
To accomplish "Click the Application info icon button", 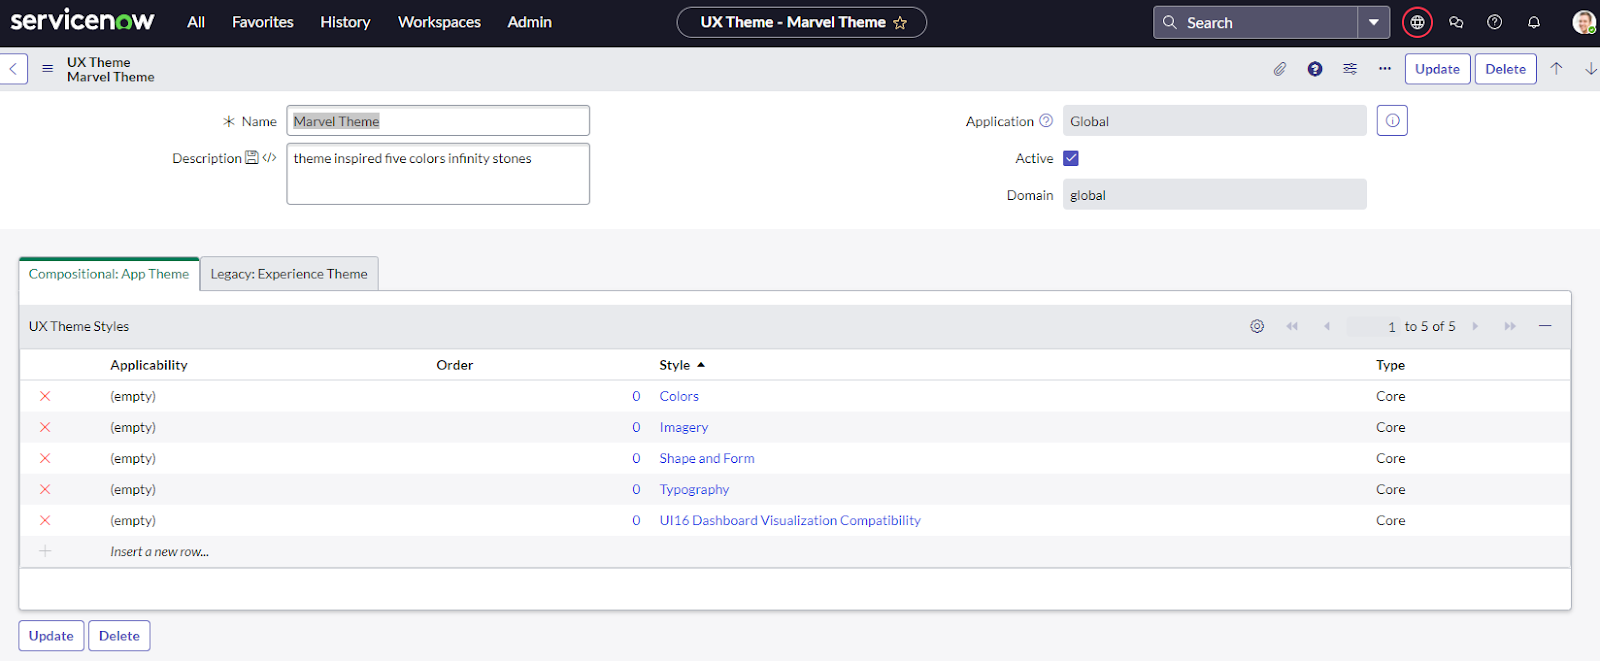I will click(x=1392, y=121).
